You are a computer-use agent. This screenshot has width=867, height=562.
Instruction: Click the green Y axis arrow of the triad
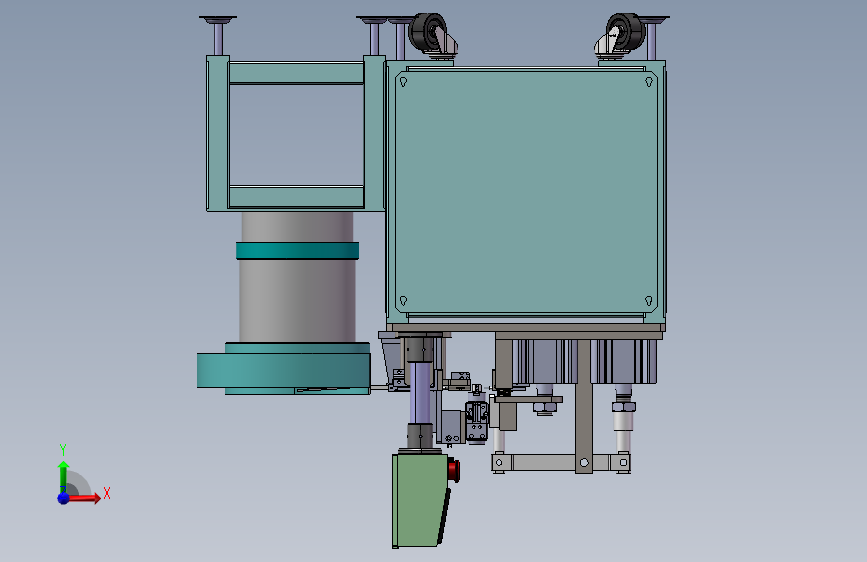point(63,476)
